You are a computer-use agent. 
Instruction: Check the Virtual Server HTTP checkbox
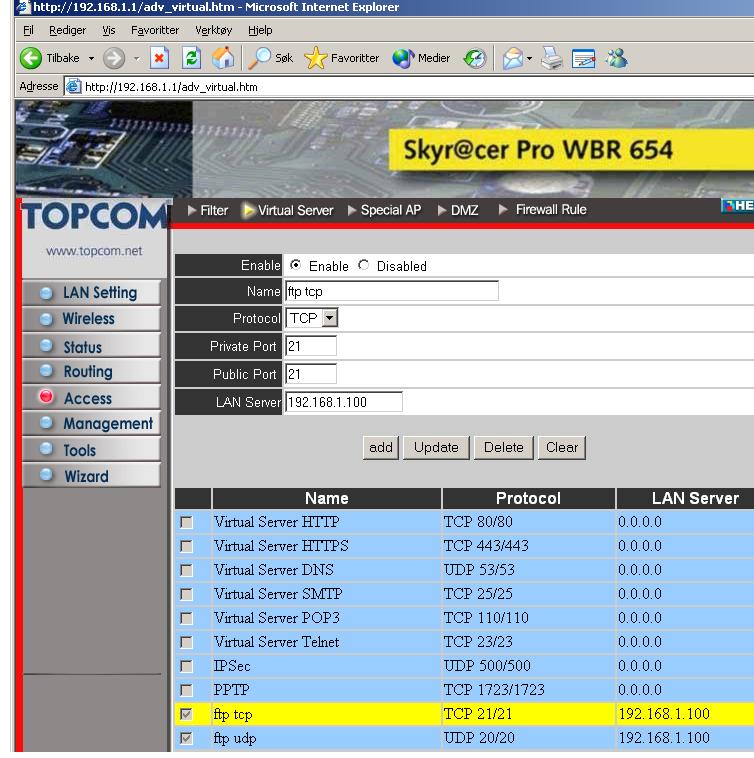[186, 522]
